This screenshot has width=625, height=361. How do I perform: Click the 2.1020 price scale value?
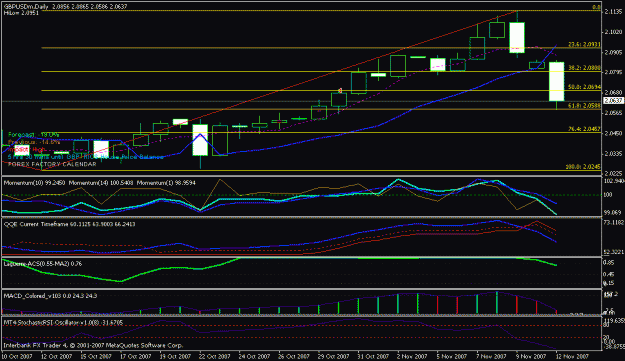[x=613, y=32]
